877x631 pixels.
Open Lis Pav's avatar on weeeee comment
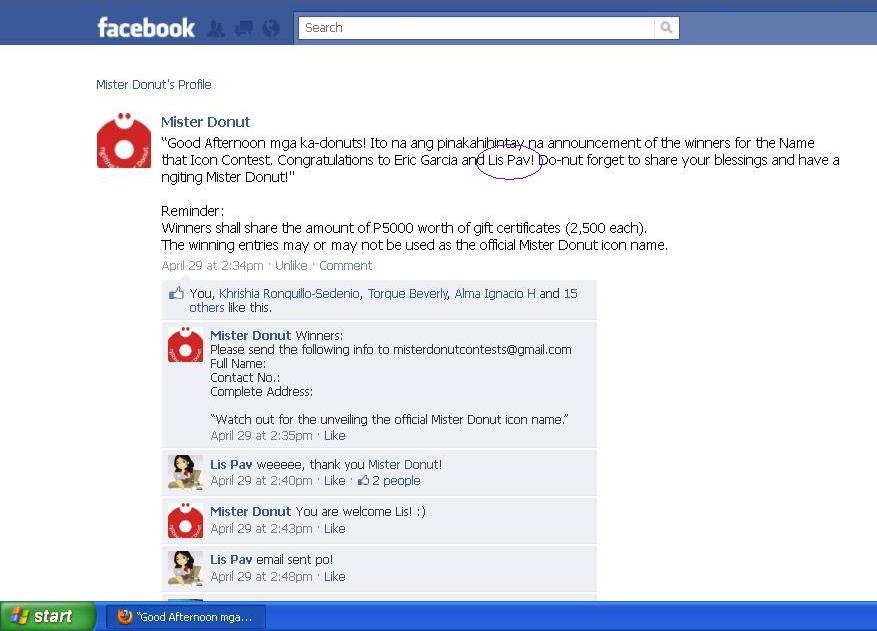pyautogui.click(x=185, y=472)
